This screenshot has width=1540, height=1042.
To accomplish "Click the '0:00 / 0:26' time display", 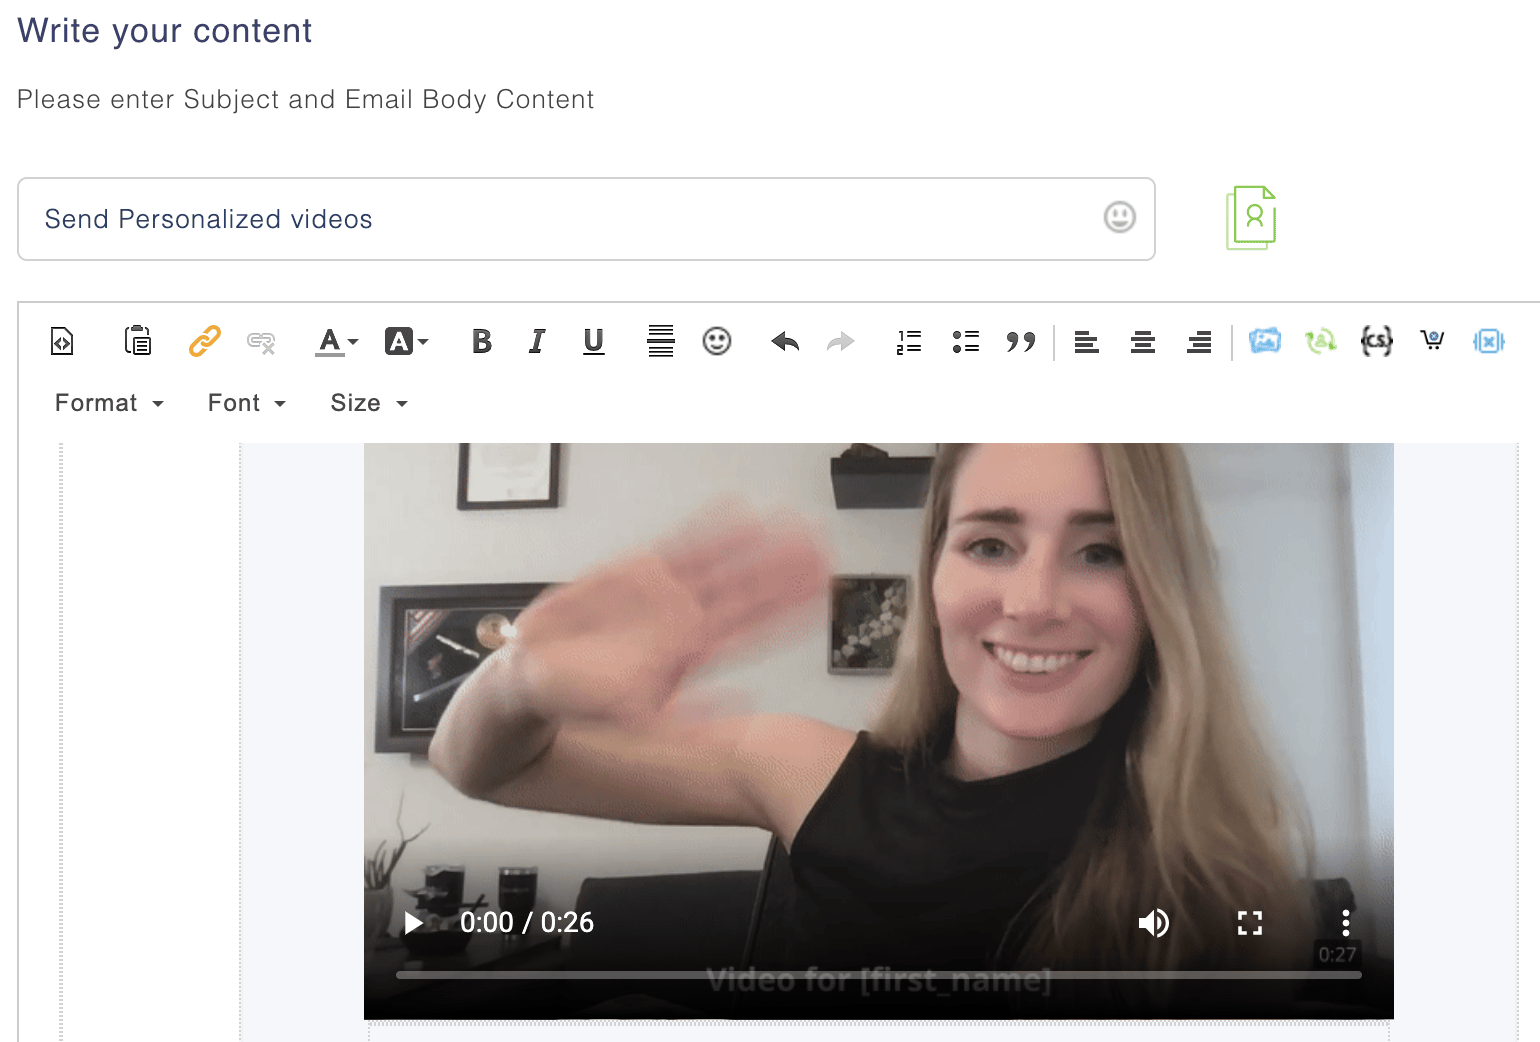I will [527, 922].
